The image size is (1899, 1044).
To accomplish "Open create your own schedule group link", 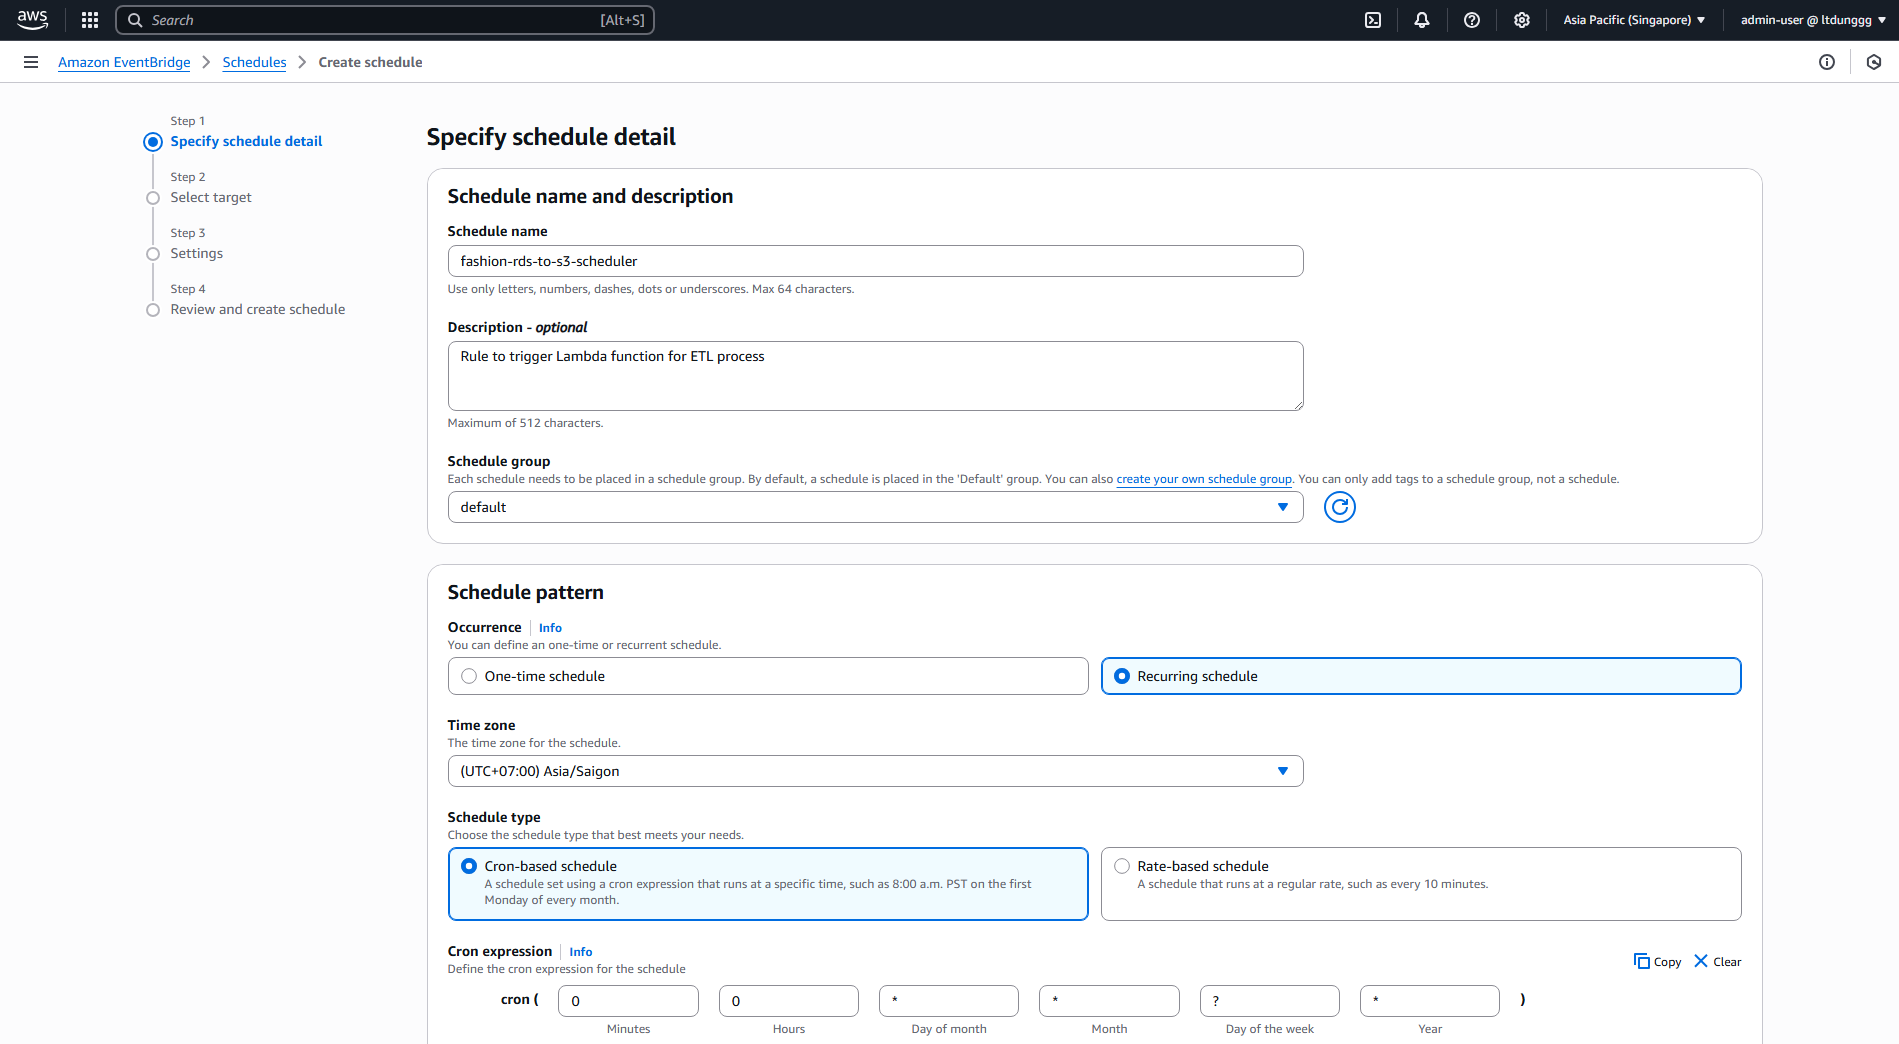I will (1204, 479).
